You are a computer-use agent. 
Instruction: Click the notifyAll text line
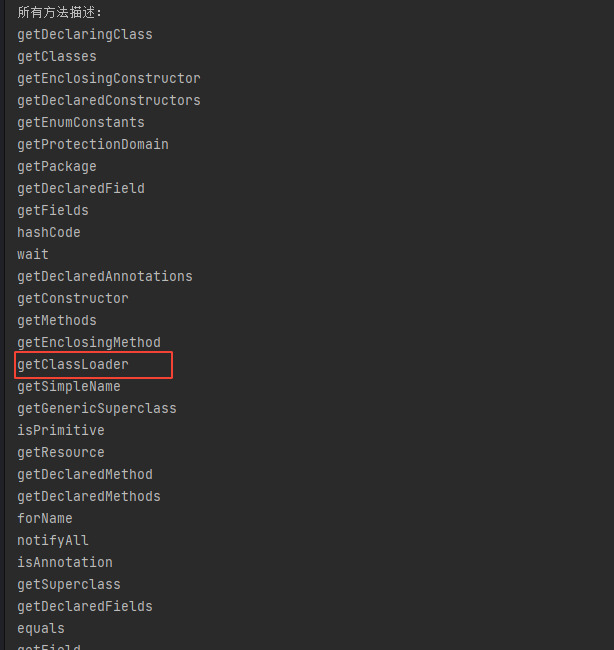click(x=53, y=541)
